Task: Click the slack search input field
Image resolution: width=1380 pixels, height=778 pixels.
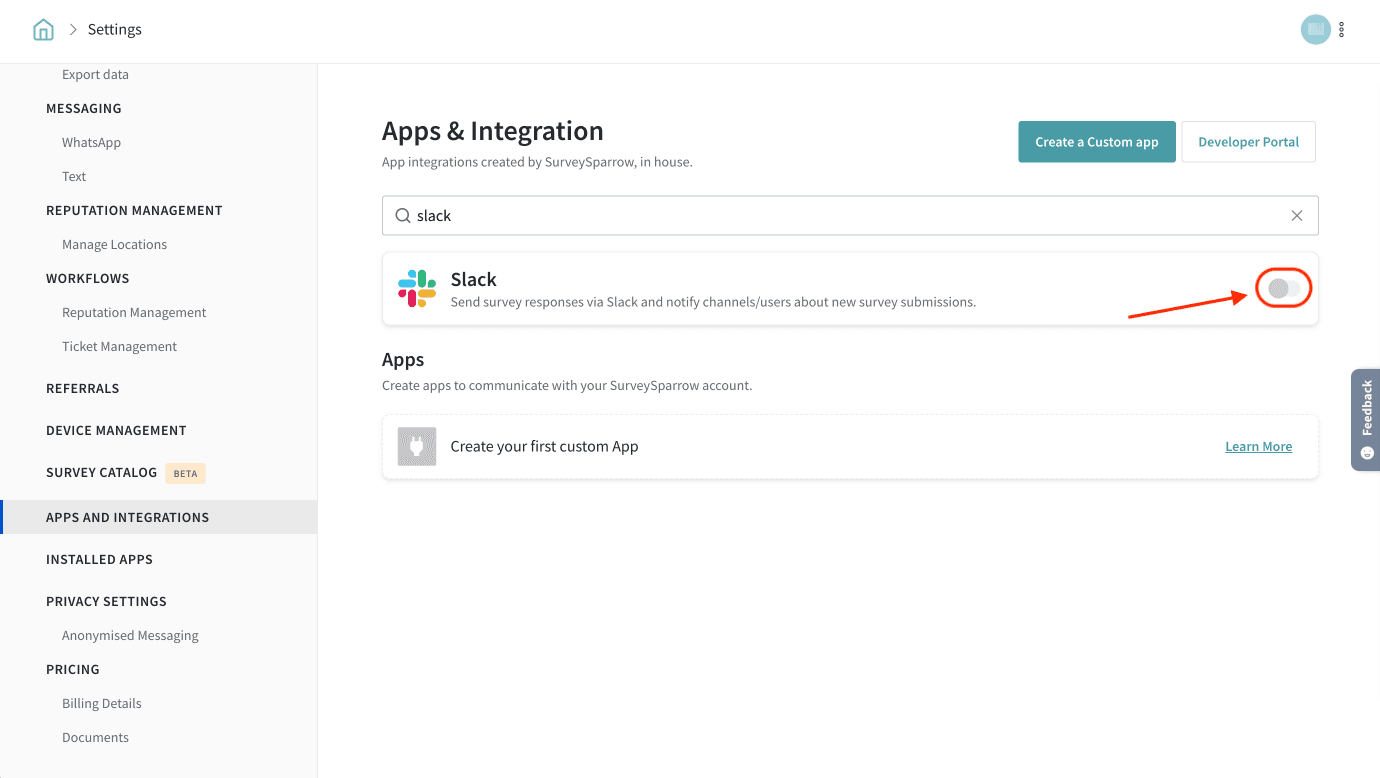Action: (850, 216)
